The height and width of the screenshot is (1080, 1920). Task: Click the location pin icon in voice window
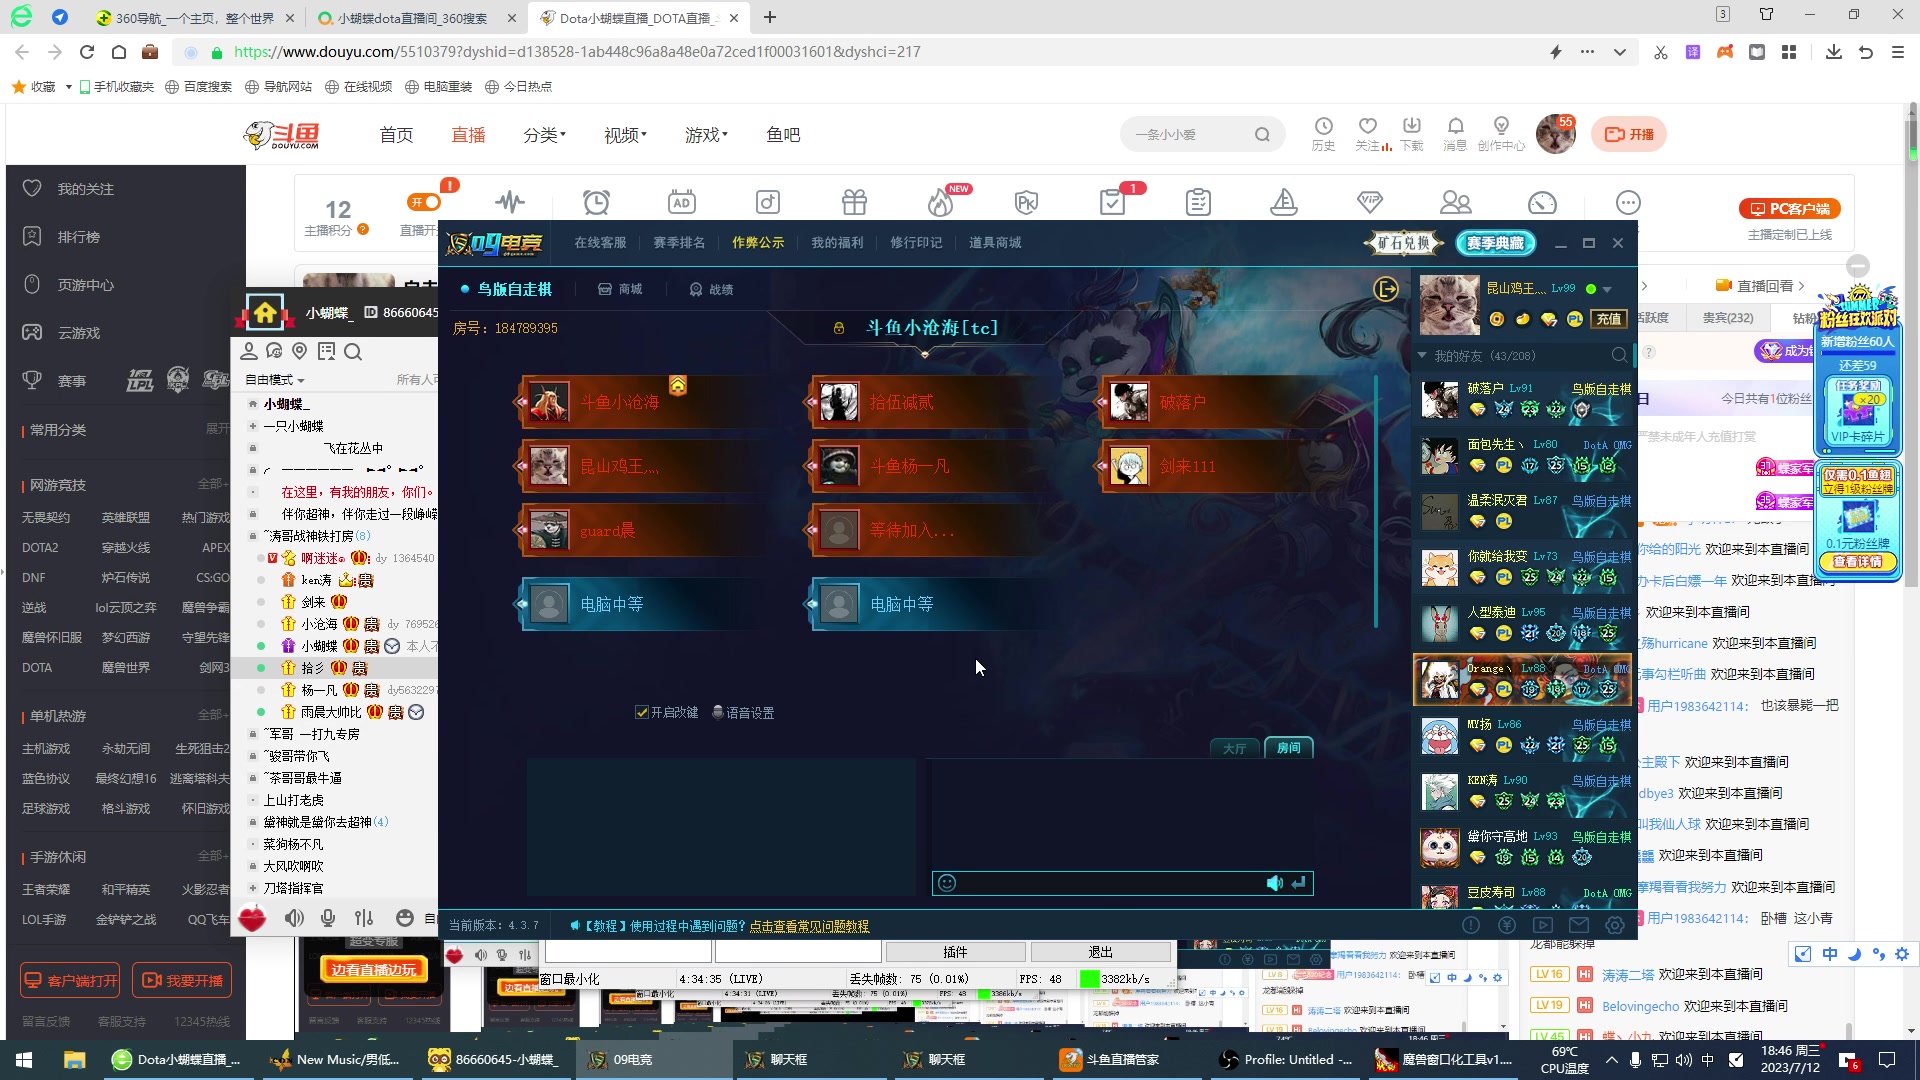(x=299, y=351)
